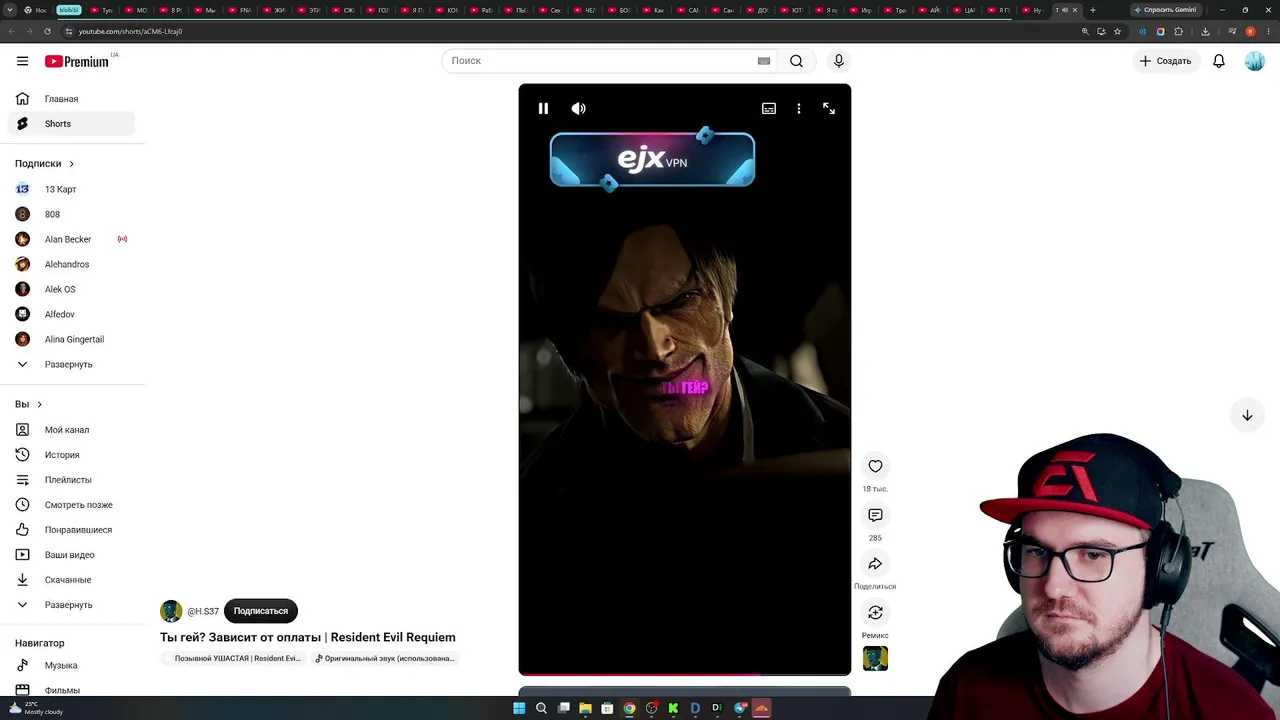This screenshot has width=1280, height=720.
Task: Open 'Ваши видео' in the sidebar
Action: tap(71, 555)
